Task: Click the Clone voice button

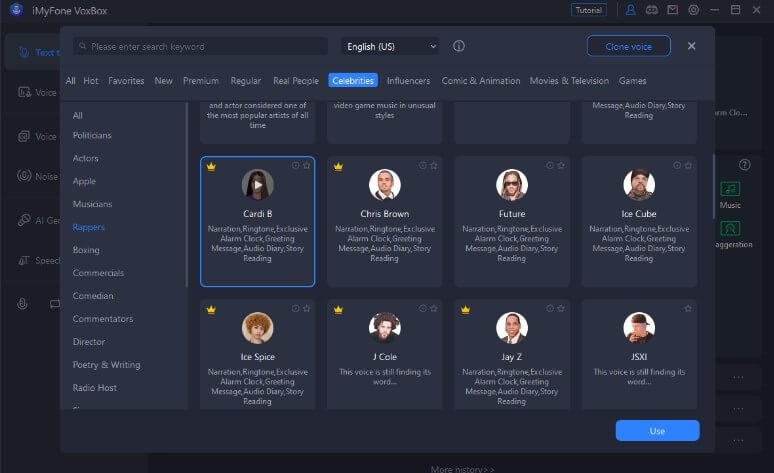Action: pyautogui.click(x=628, y=46)
